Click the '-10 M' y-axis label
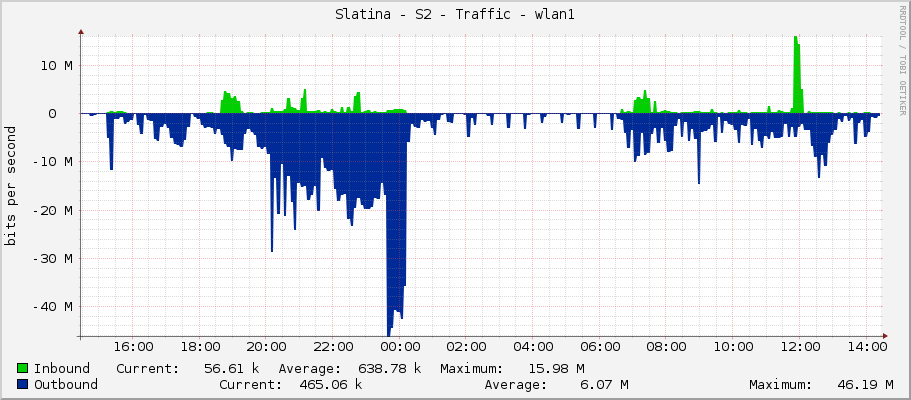The image size is (911, 400). click(x=52, y=162)
